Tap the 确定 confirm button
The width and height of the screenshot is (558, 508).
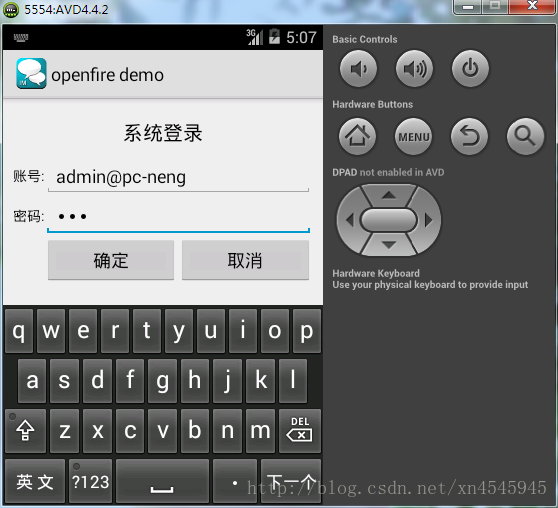(x=111, y=260)
